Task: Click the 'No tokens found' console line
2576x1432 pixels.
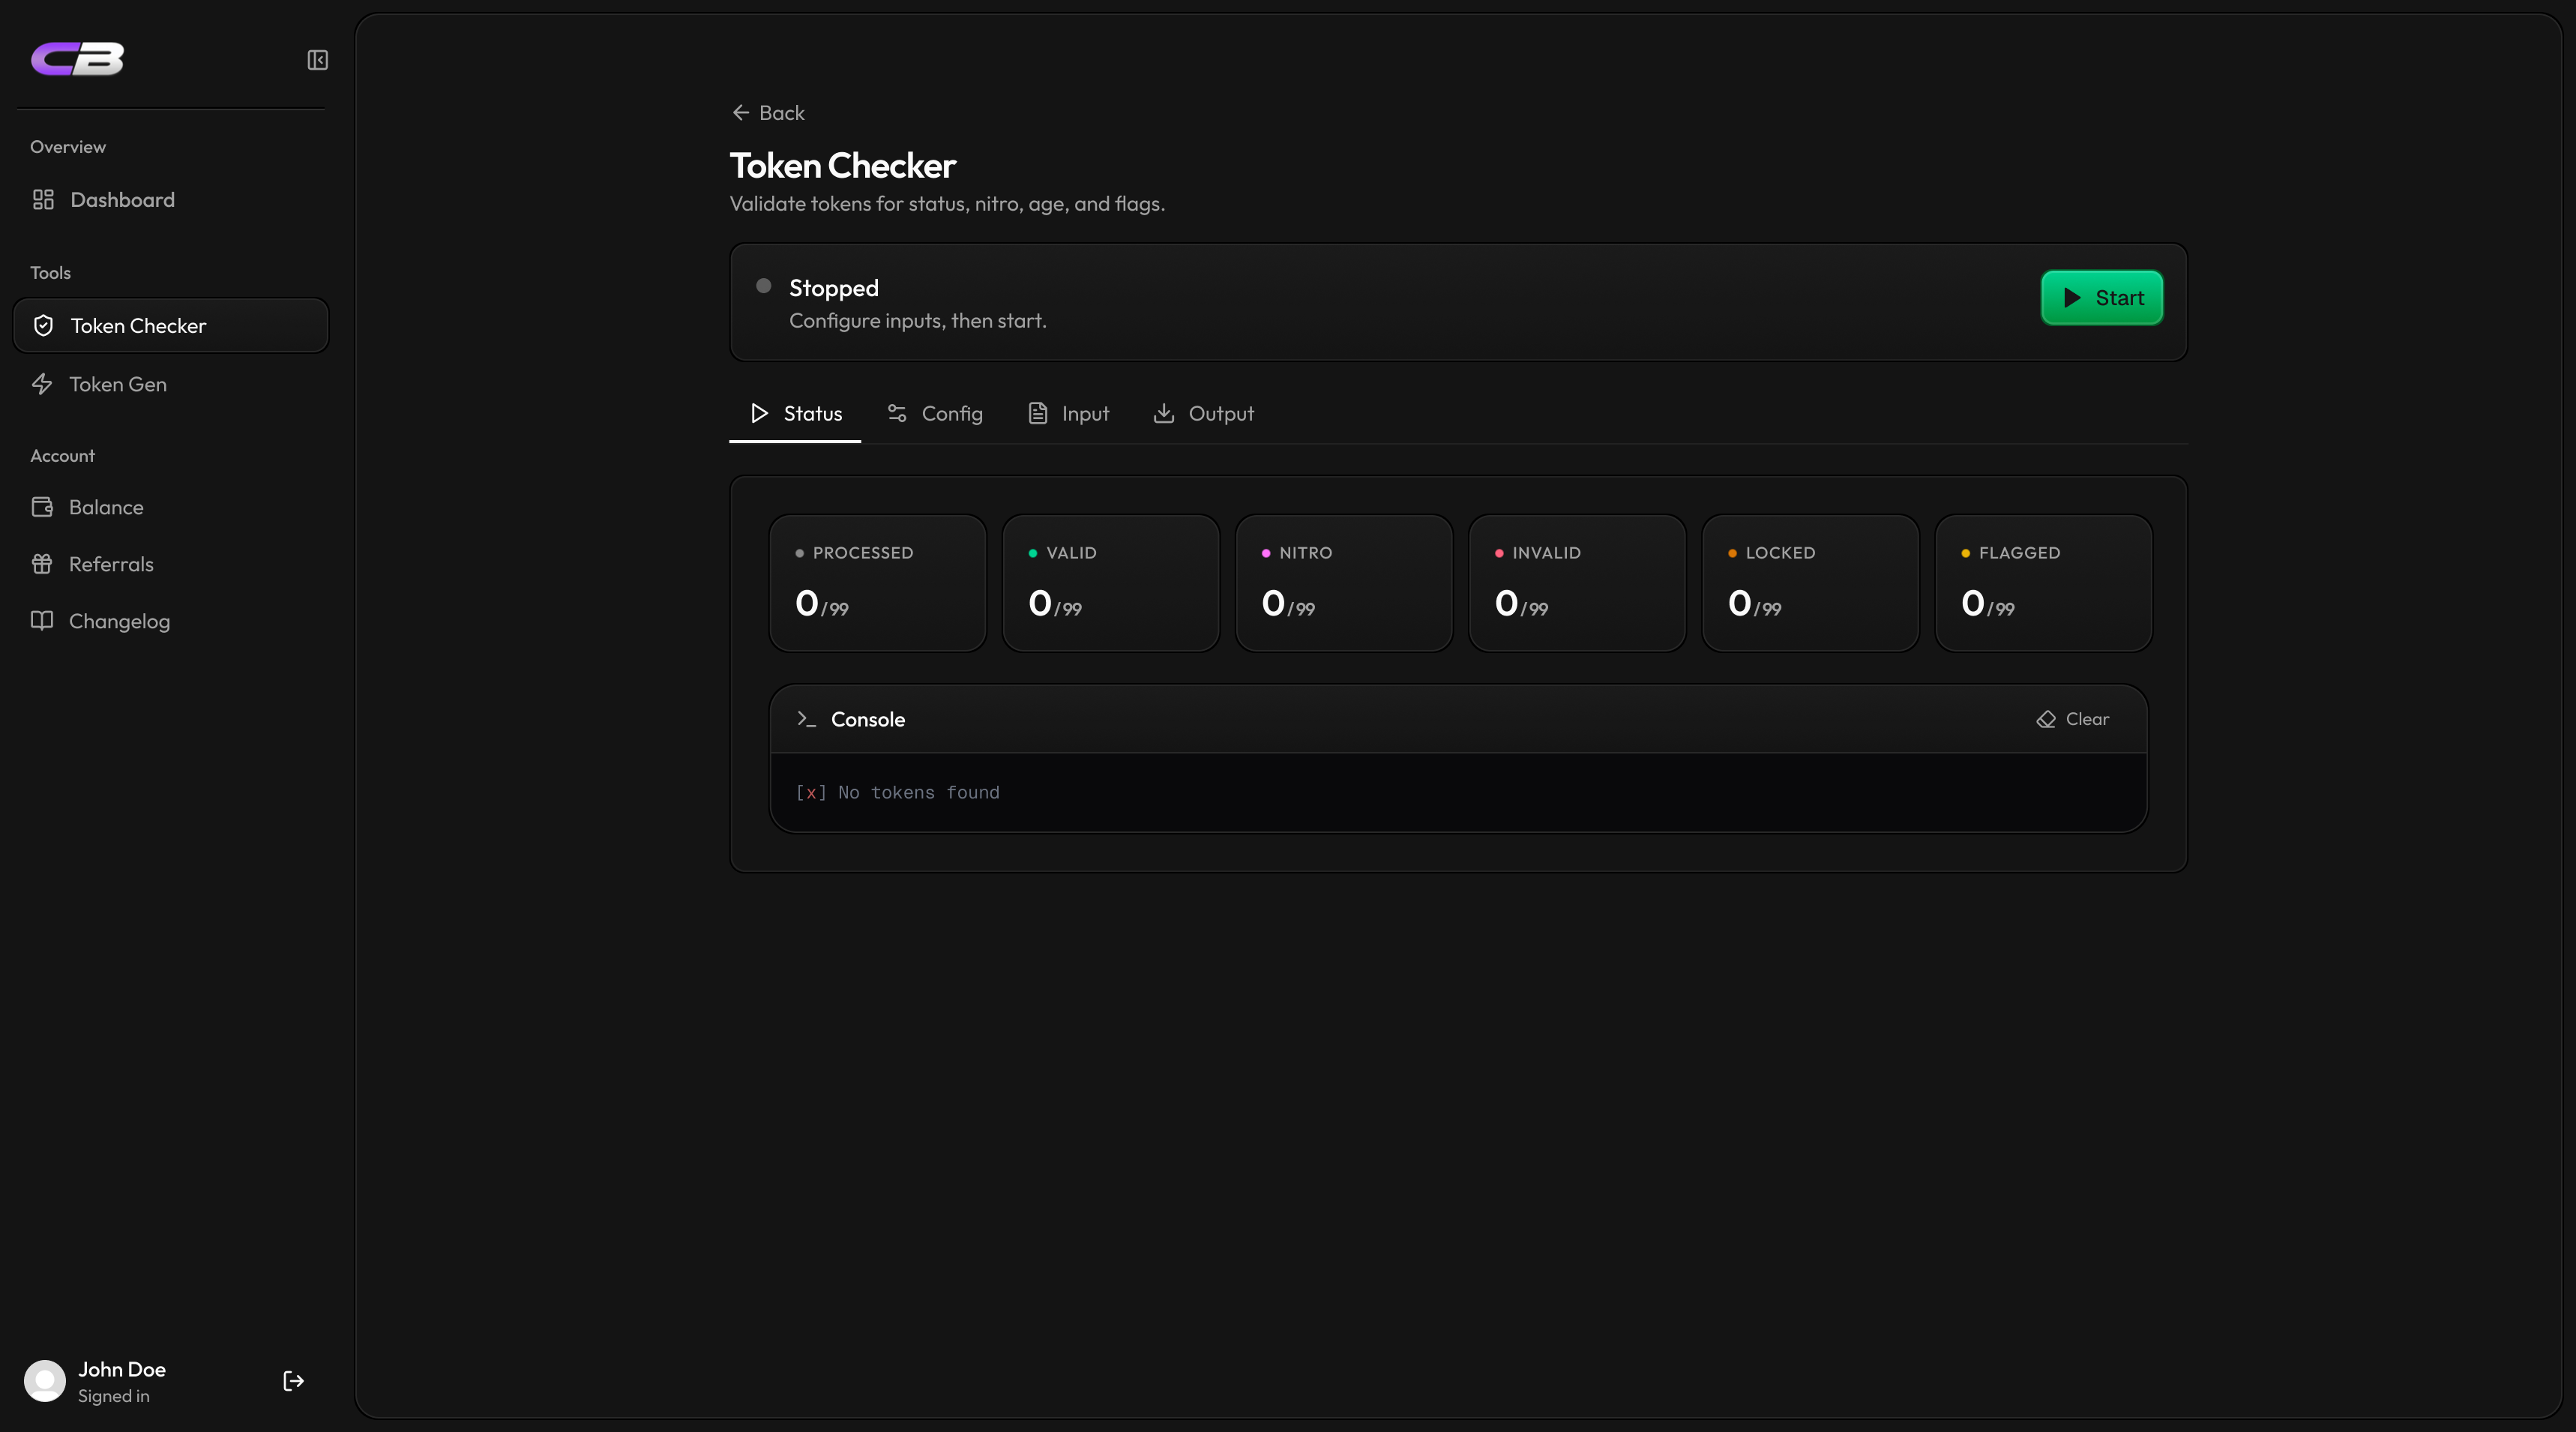Action: point(897,793)
